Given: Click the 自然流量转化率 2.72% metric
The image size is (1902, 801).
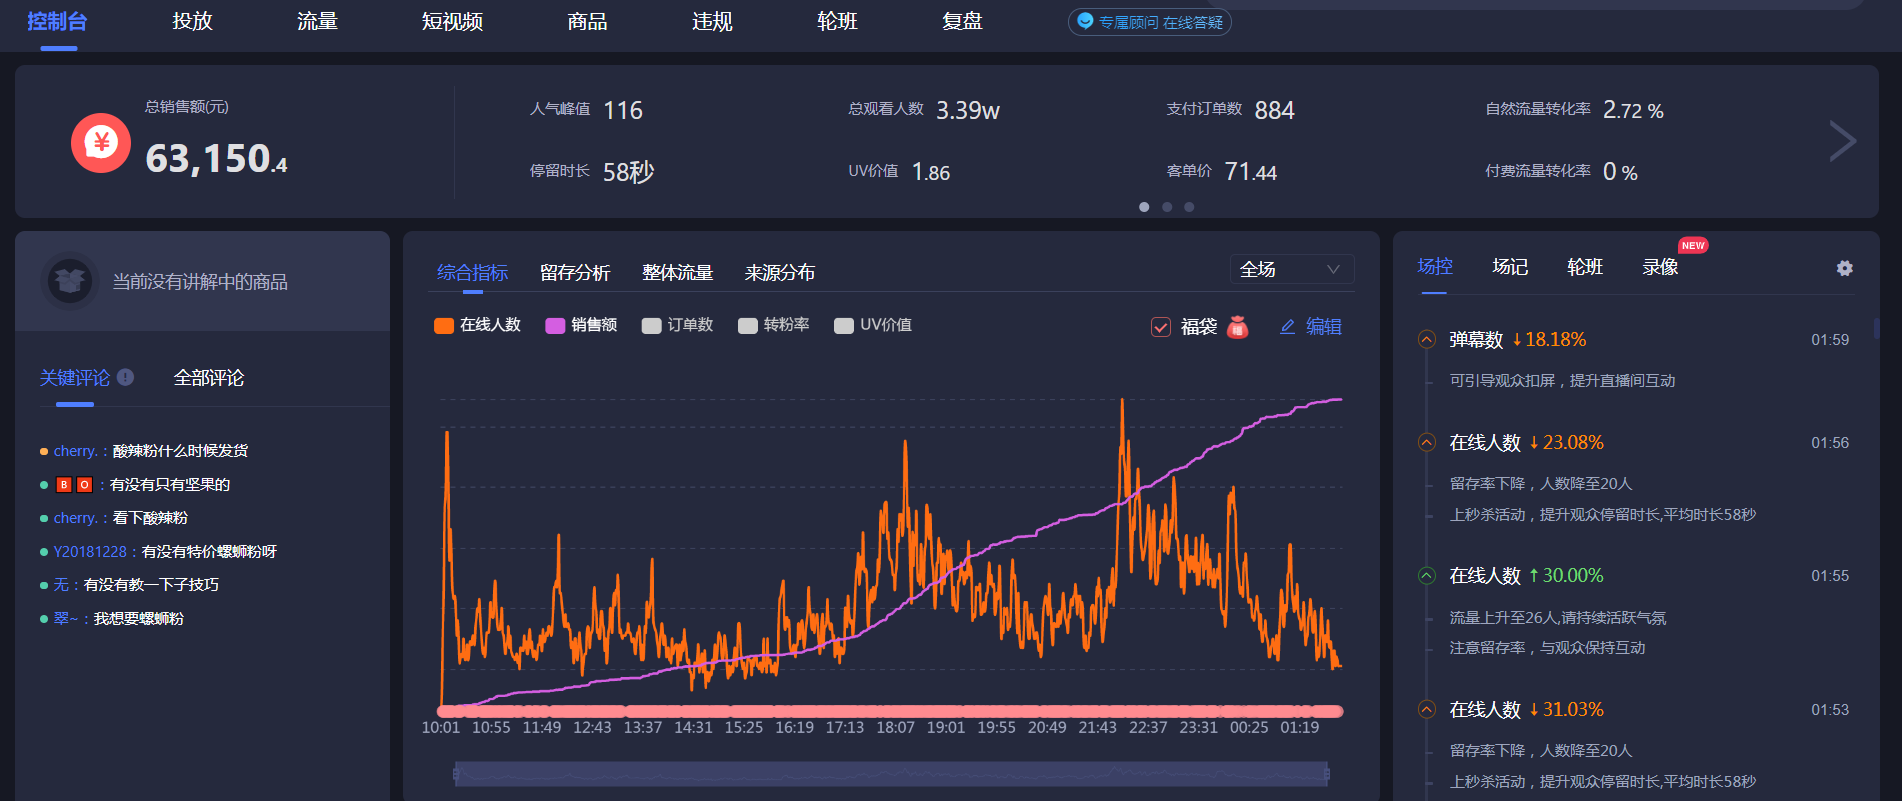Looking at the screenshot, I should [x=1574, y=110].
